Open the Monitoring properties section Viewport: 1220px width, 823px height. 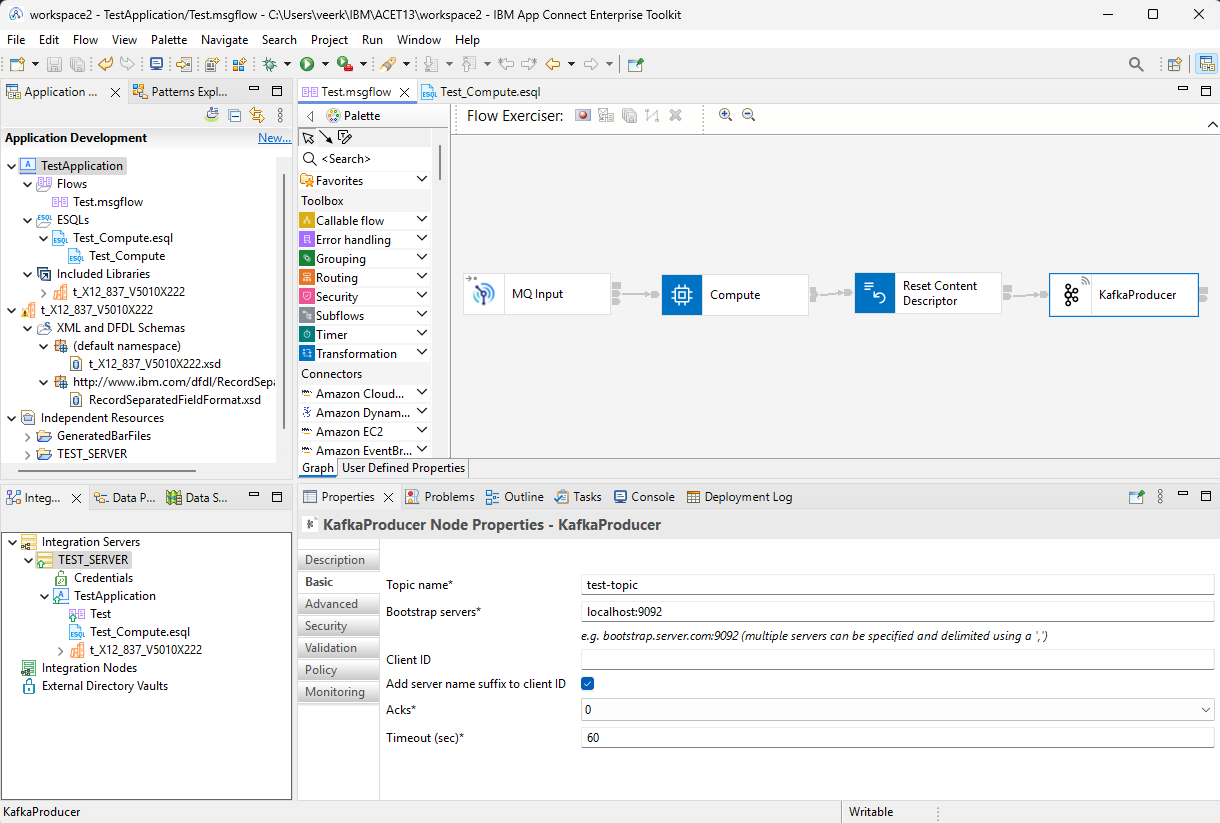point(338,692)
